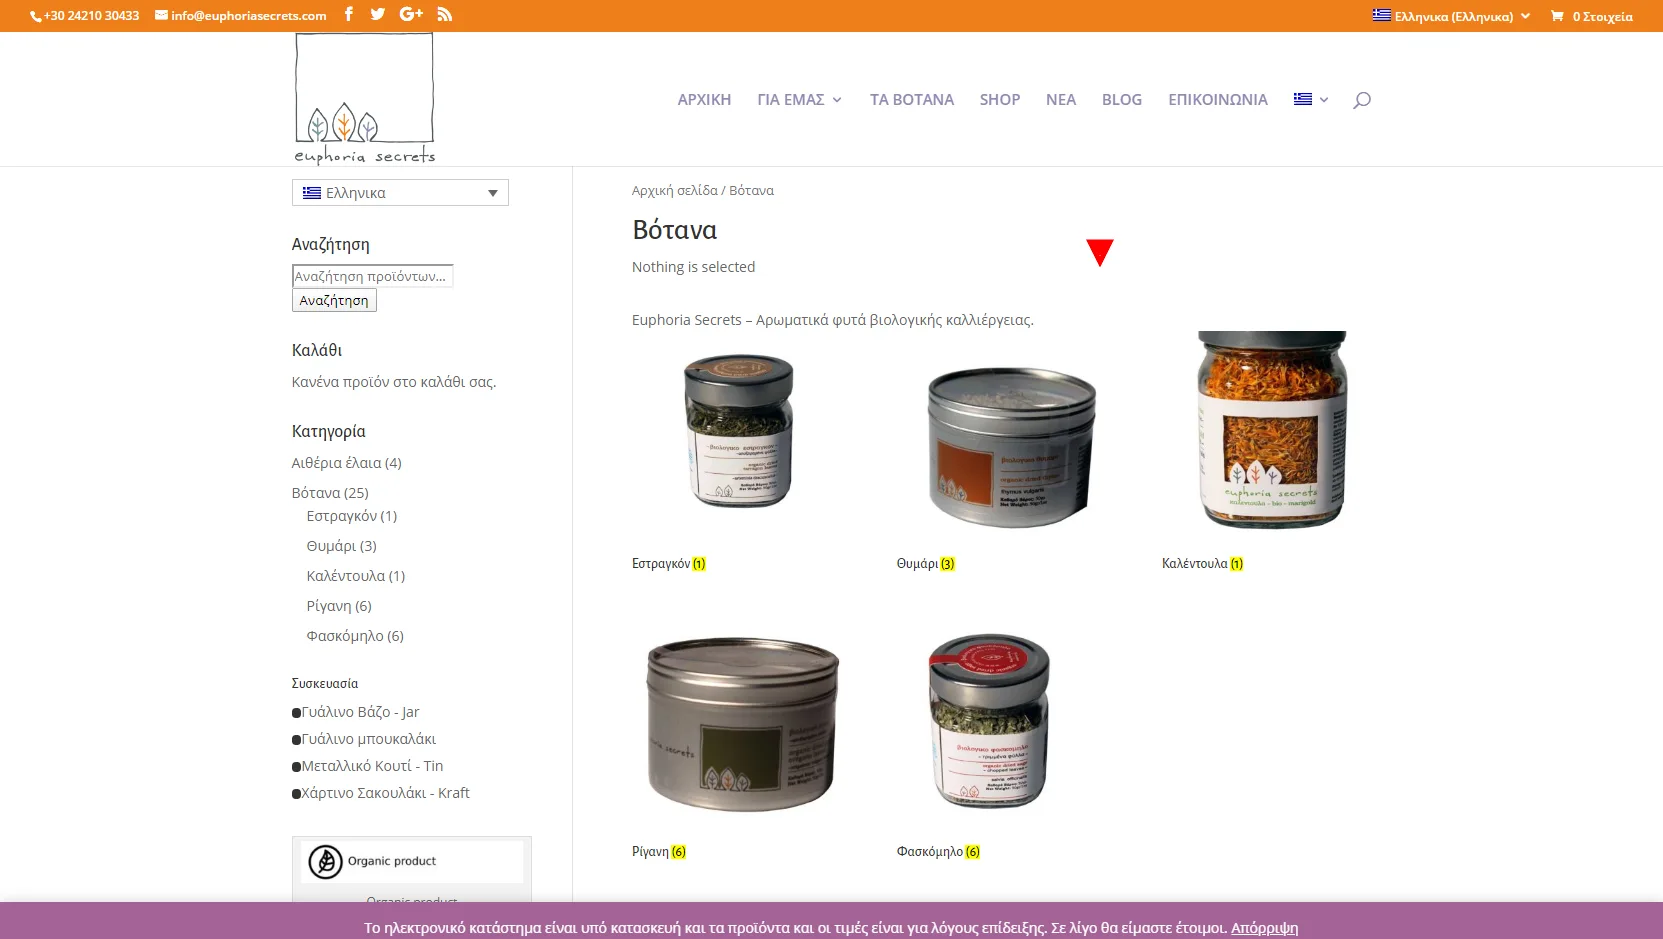This screenshot has height=939, width=1663.
Task: Open subcategory Ρίγανη (6) in sidebar
Action: click(339, 606)
